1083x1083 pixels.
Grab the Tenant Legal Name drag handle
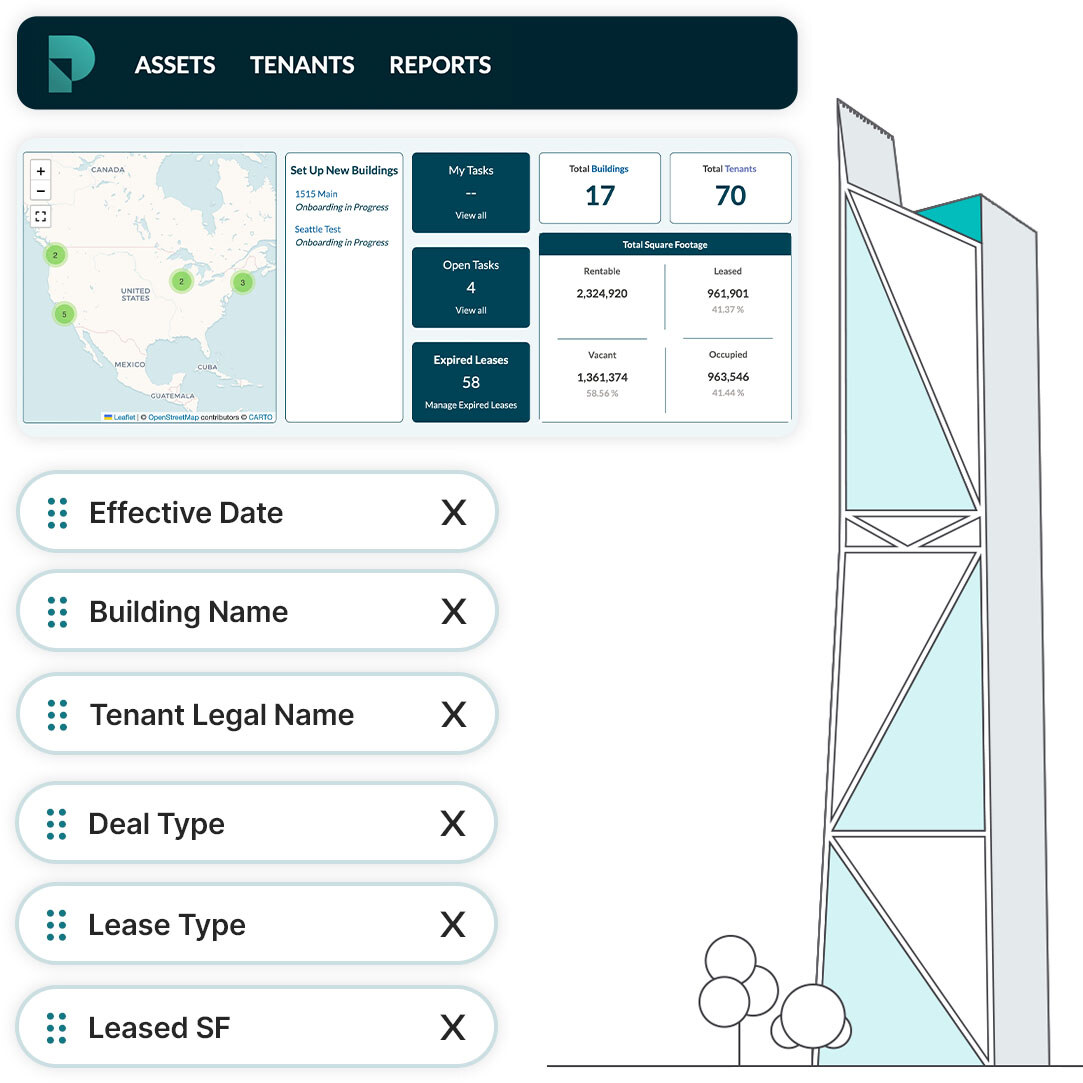point(57,715)
